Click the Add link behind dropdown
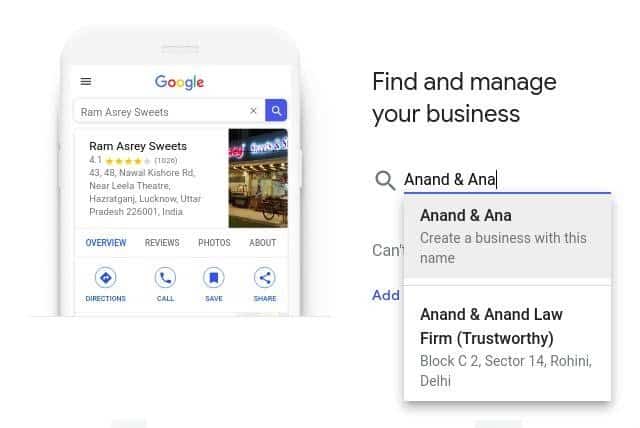Screen dimensions: 640x428 [x=386, y=295]
